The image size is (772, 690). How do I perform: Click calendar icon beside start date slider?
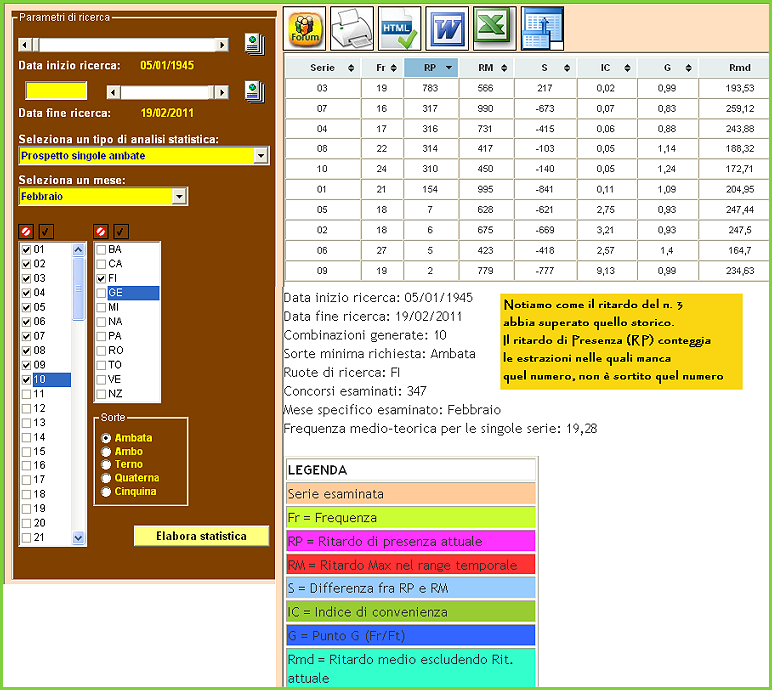point(255,45)
